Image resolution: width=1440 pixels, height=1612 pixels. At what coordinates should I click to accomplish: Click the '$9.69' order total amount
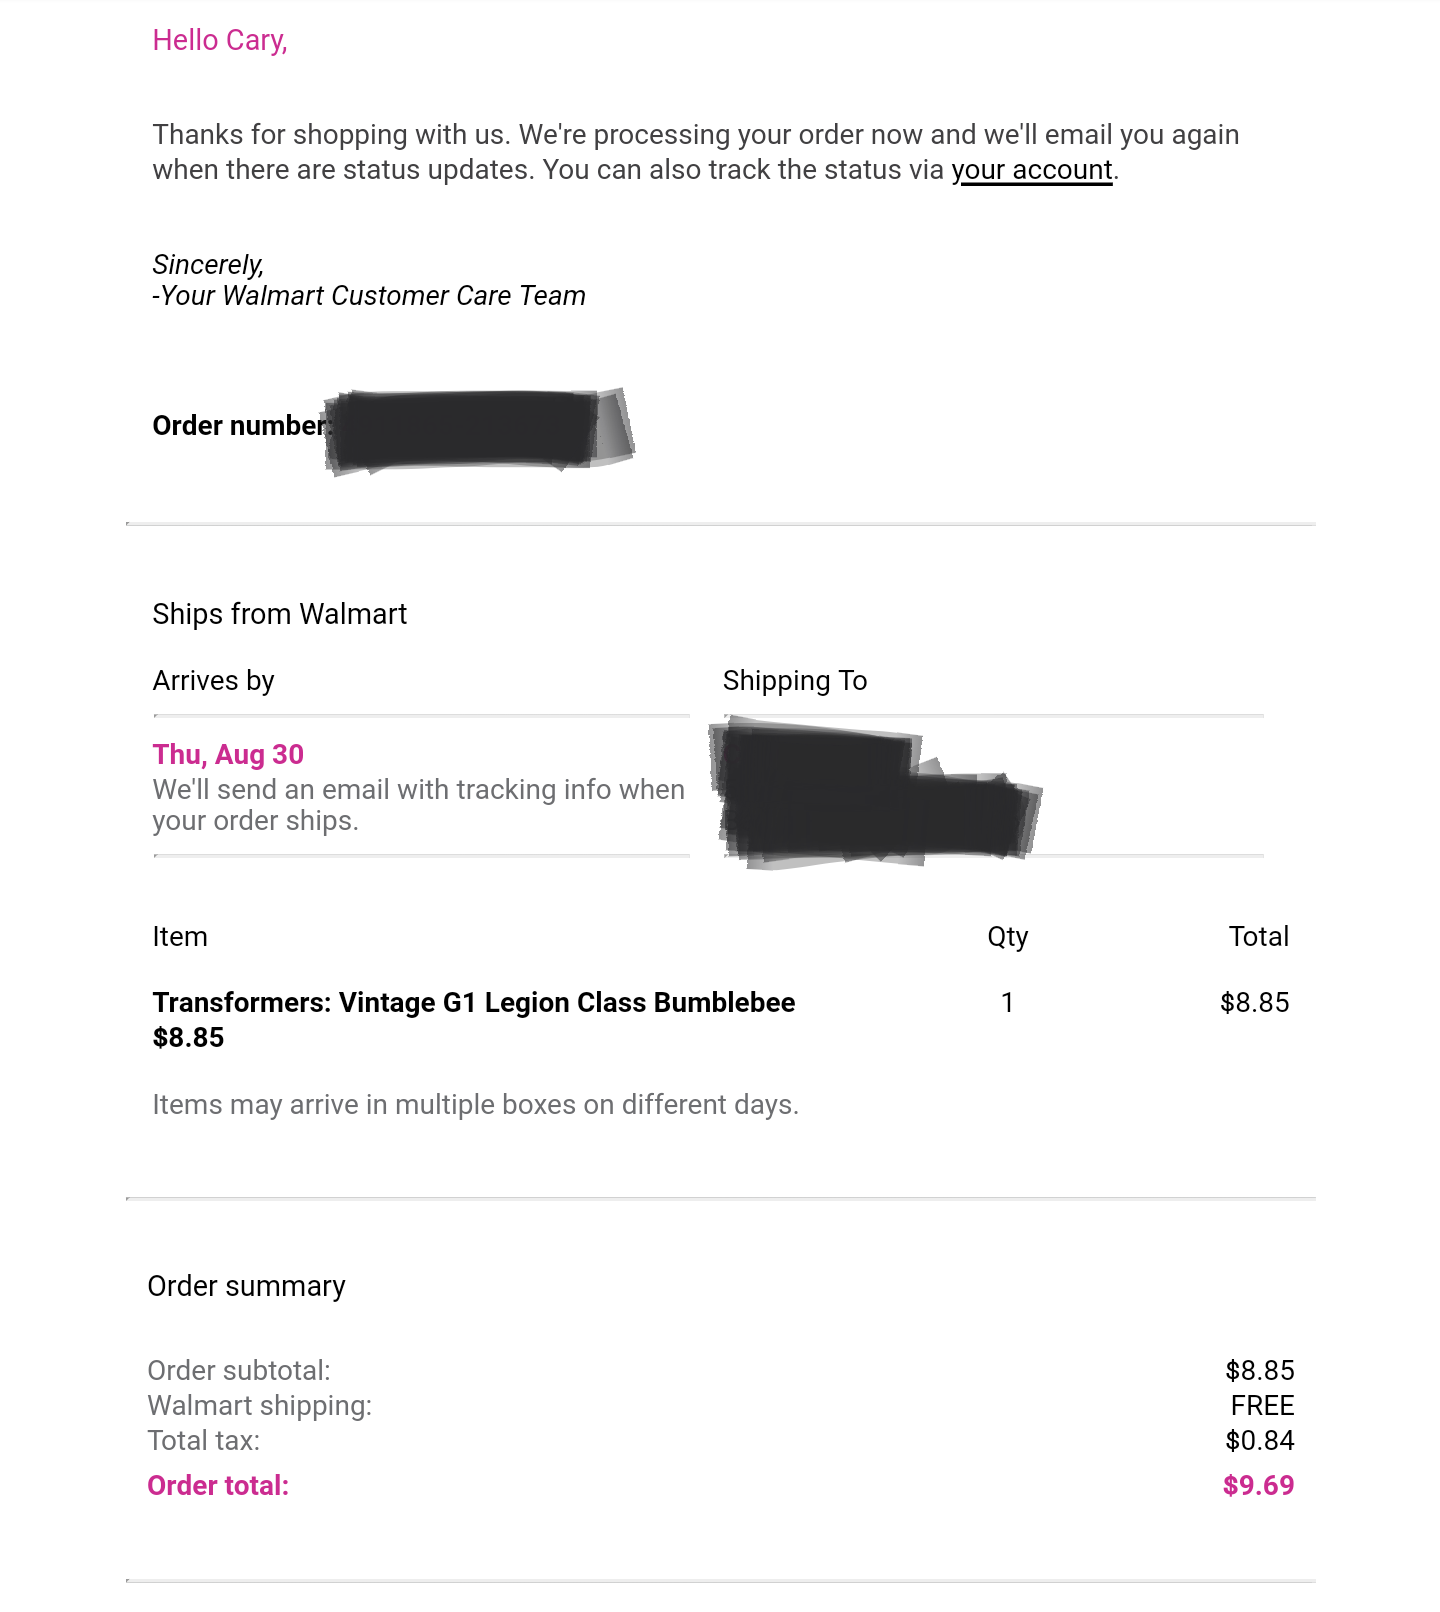tap(1258, 1486)
